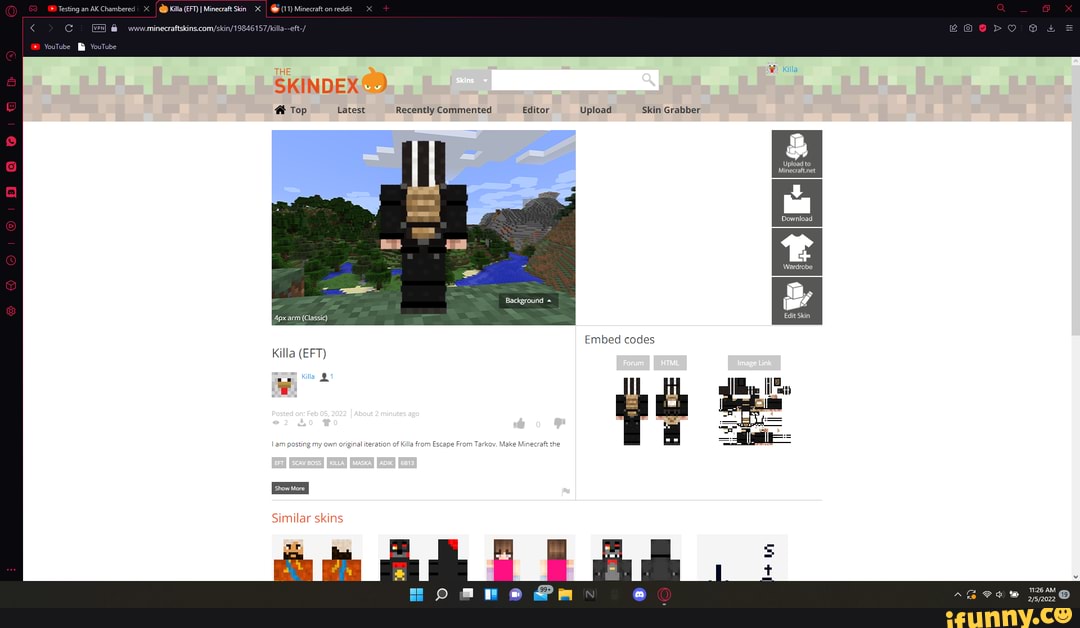Open WhatsApp from the browser sidebar

(x=11, y=141)
